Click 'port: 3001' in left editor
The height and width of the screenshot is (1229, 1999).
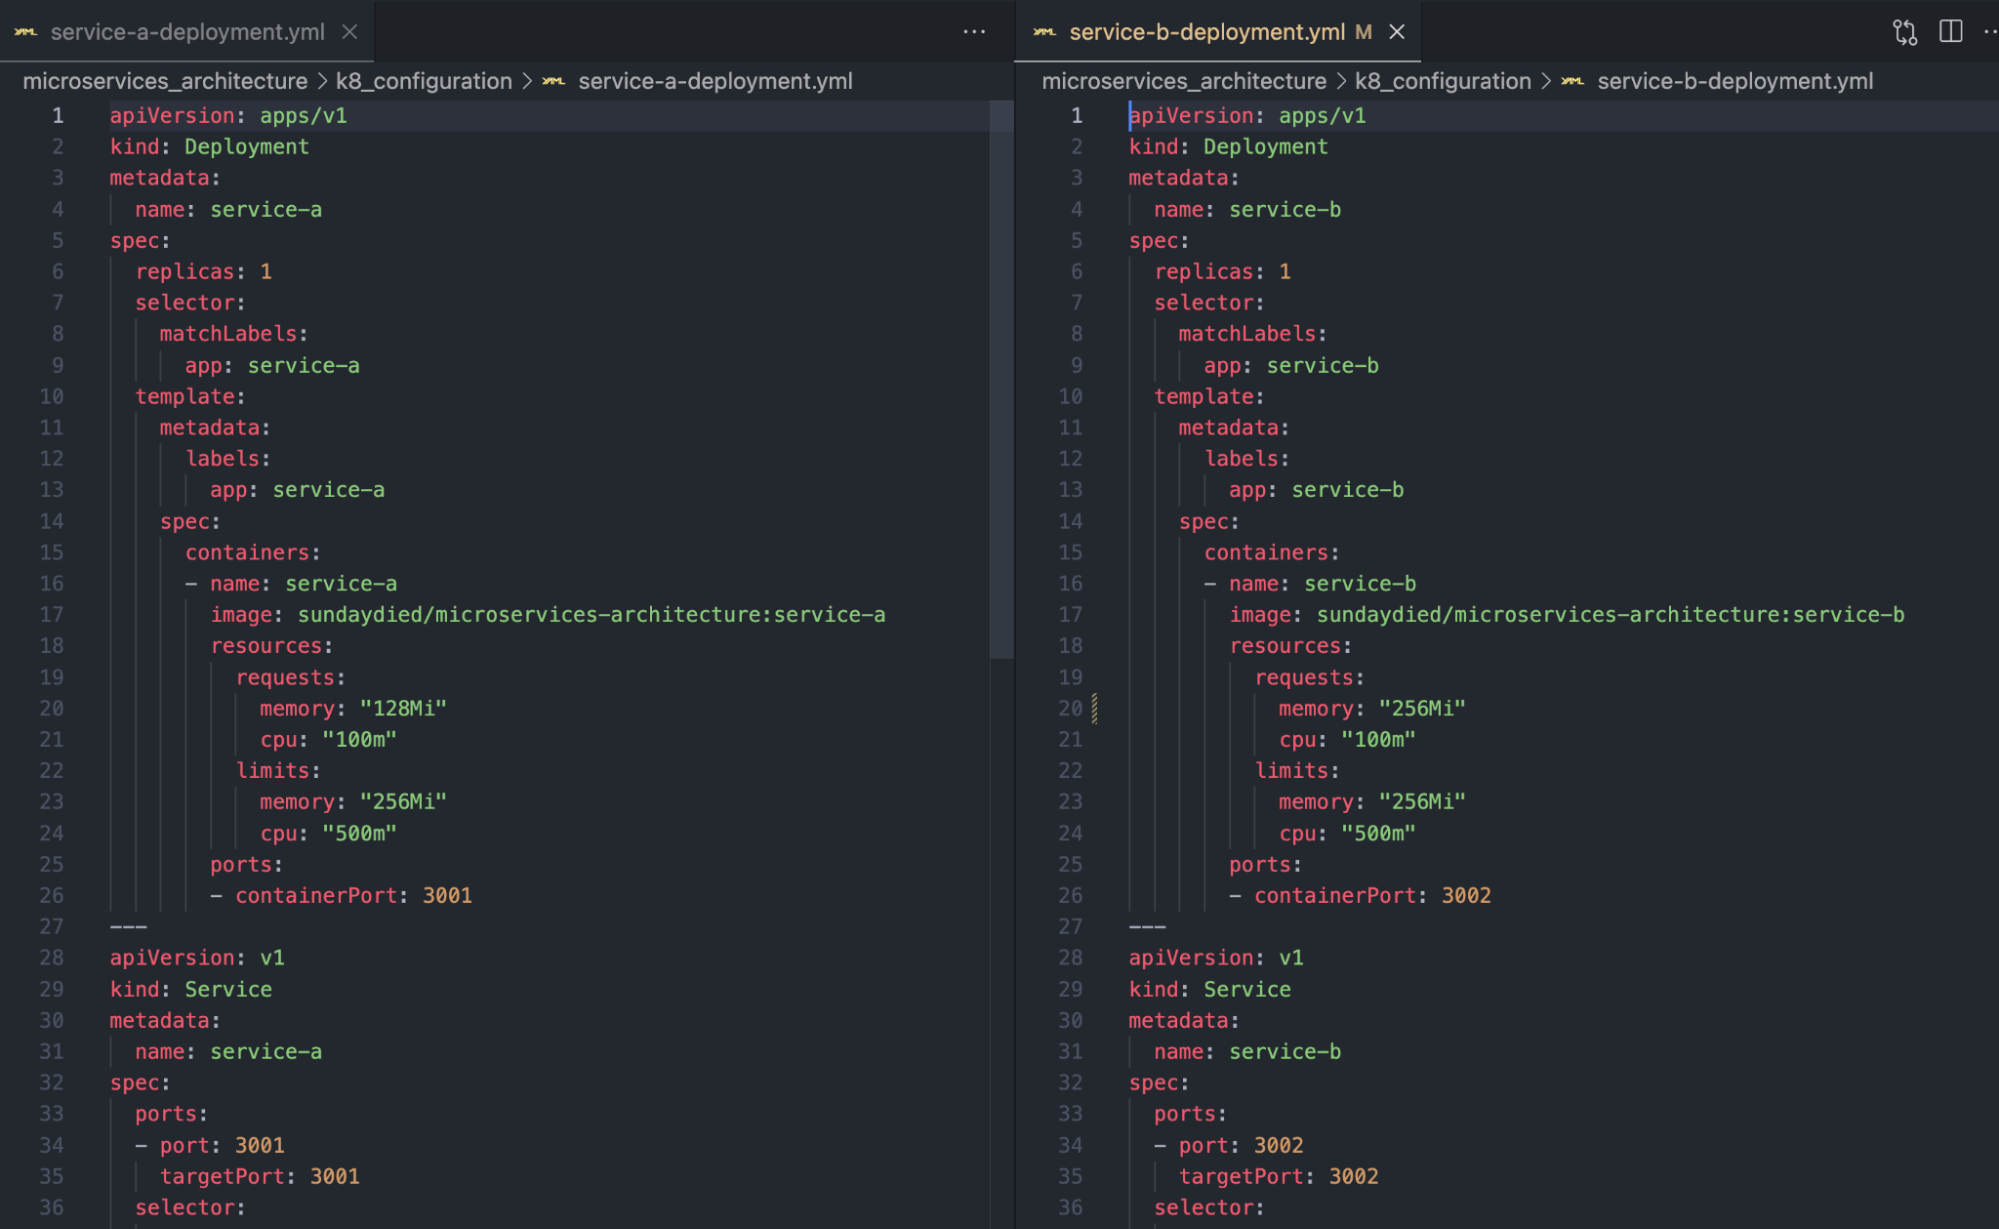pyautogui.click(x=222, y=1145)
